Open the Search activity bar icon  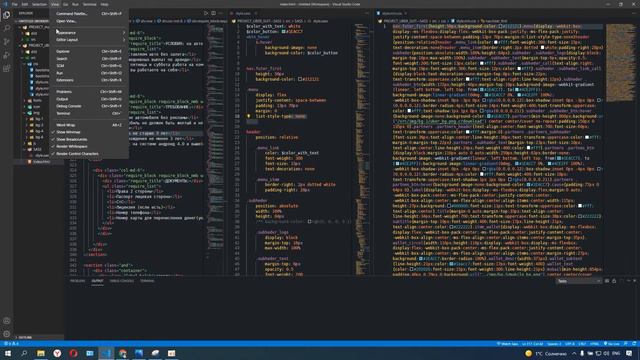[x=7, y=28]
